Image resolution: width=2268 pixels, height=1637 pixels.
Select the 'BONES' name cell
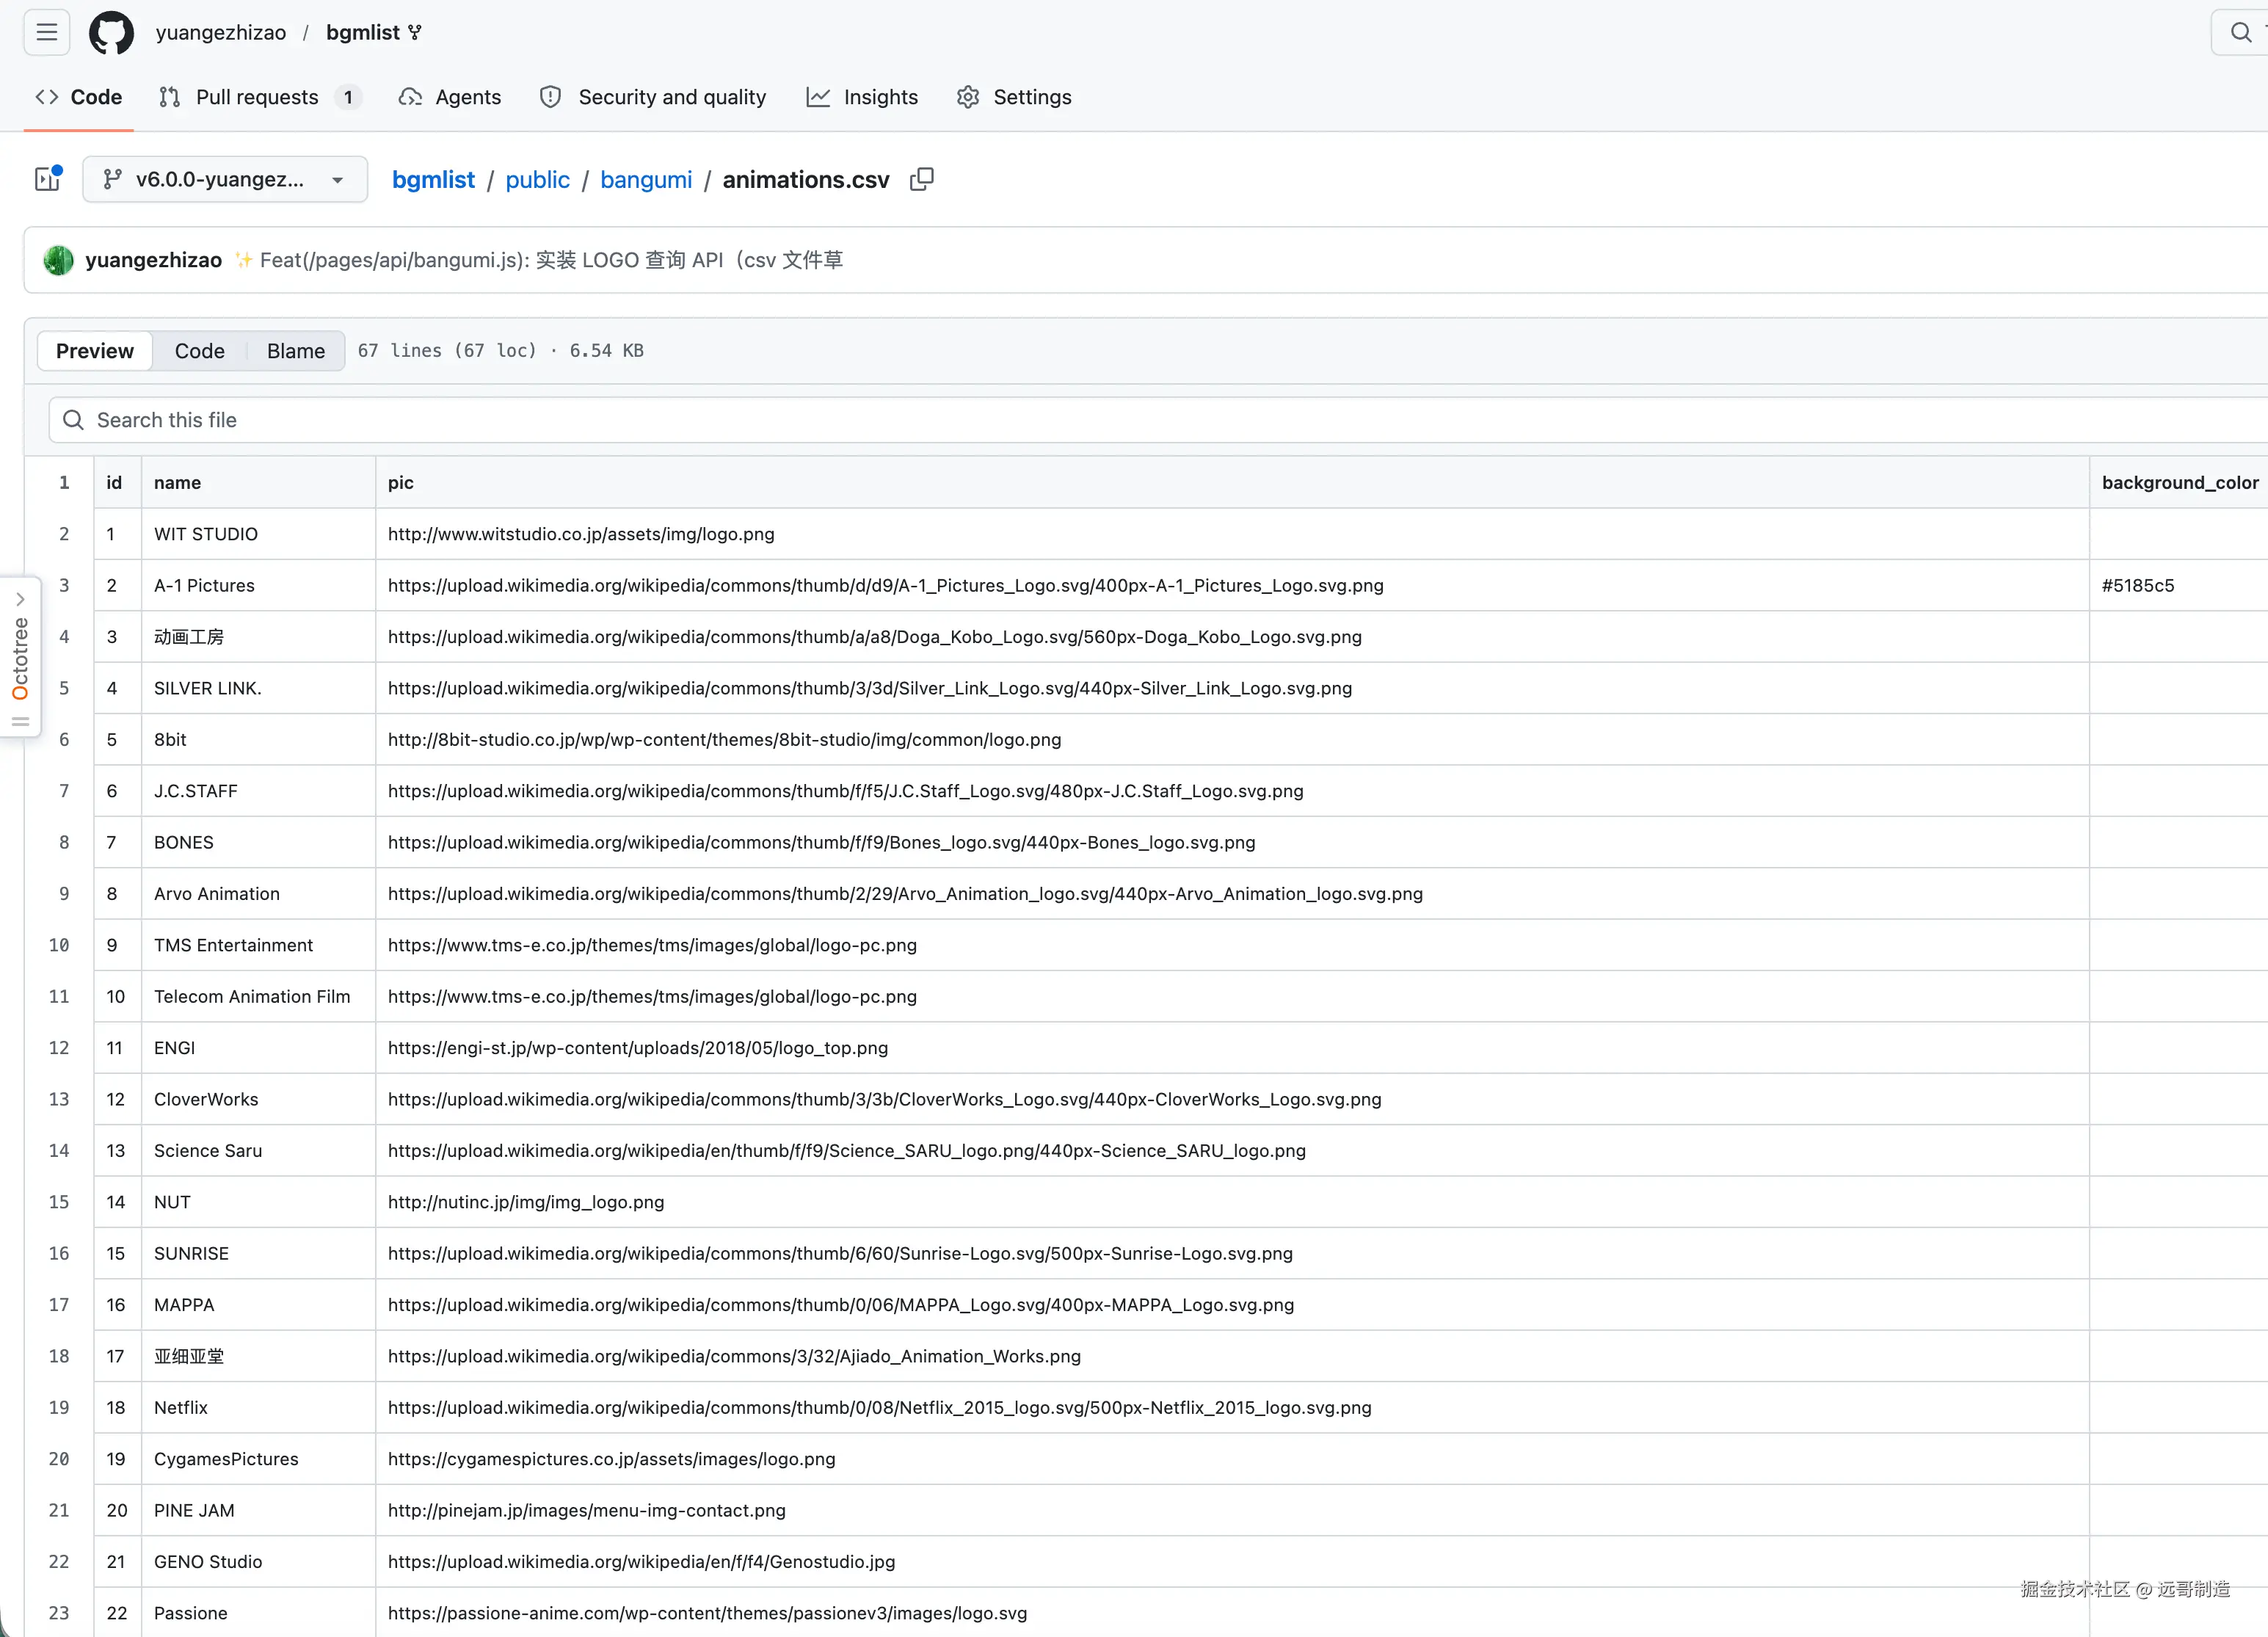tap(258, 842)
